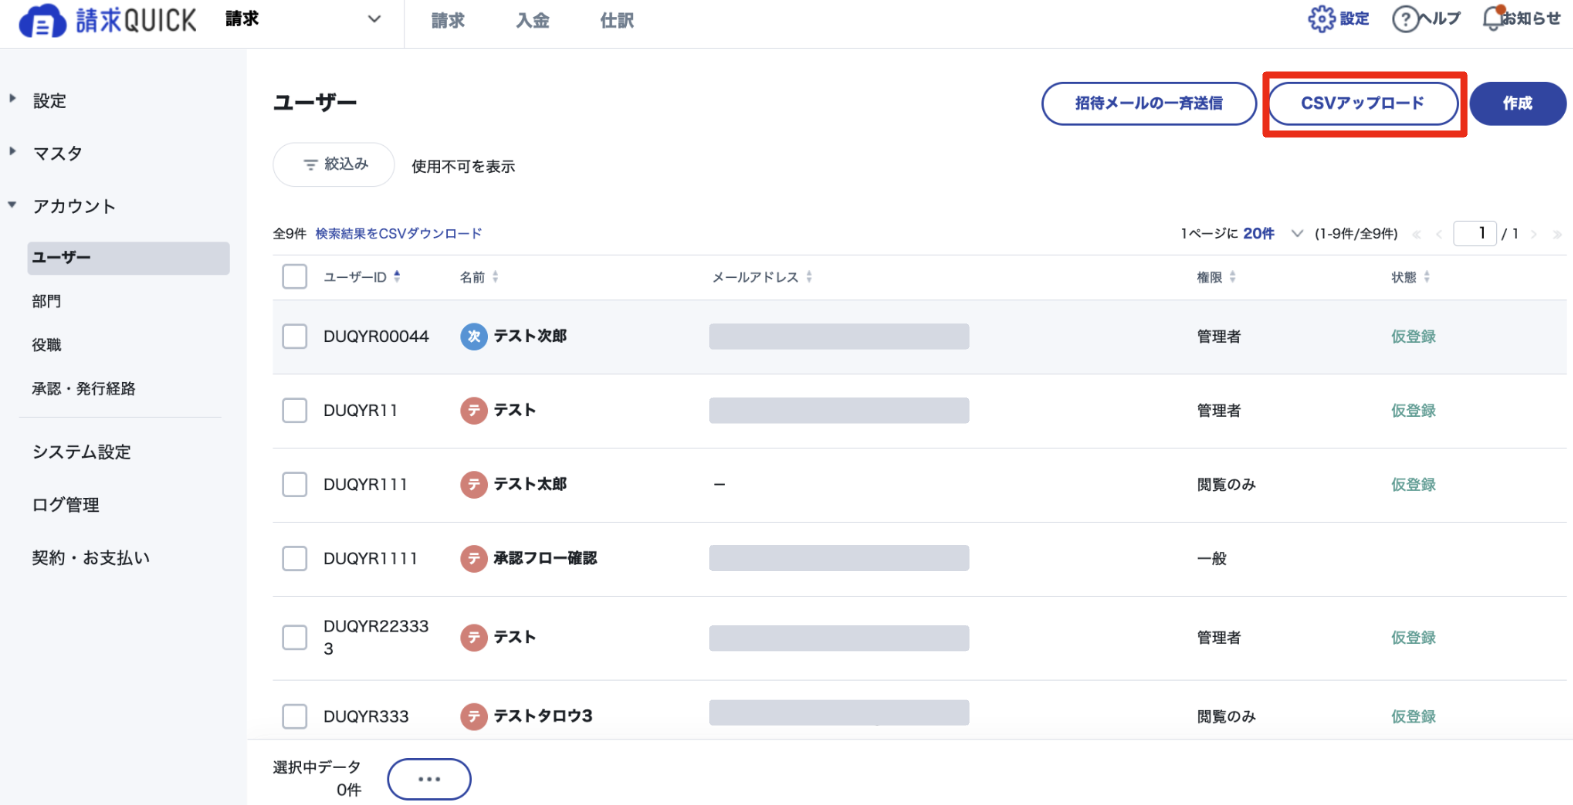The width and height of the screenshot is (1573, 805).
Task: Sort by 名前 column arrows
Action: 495,277
